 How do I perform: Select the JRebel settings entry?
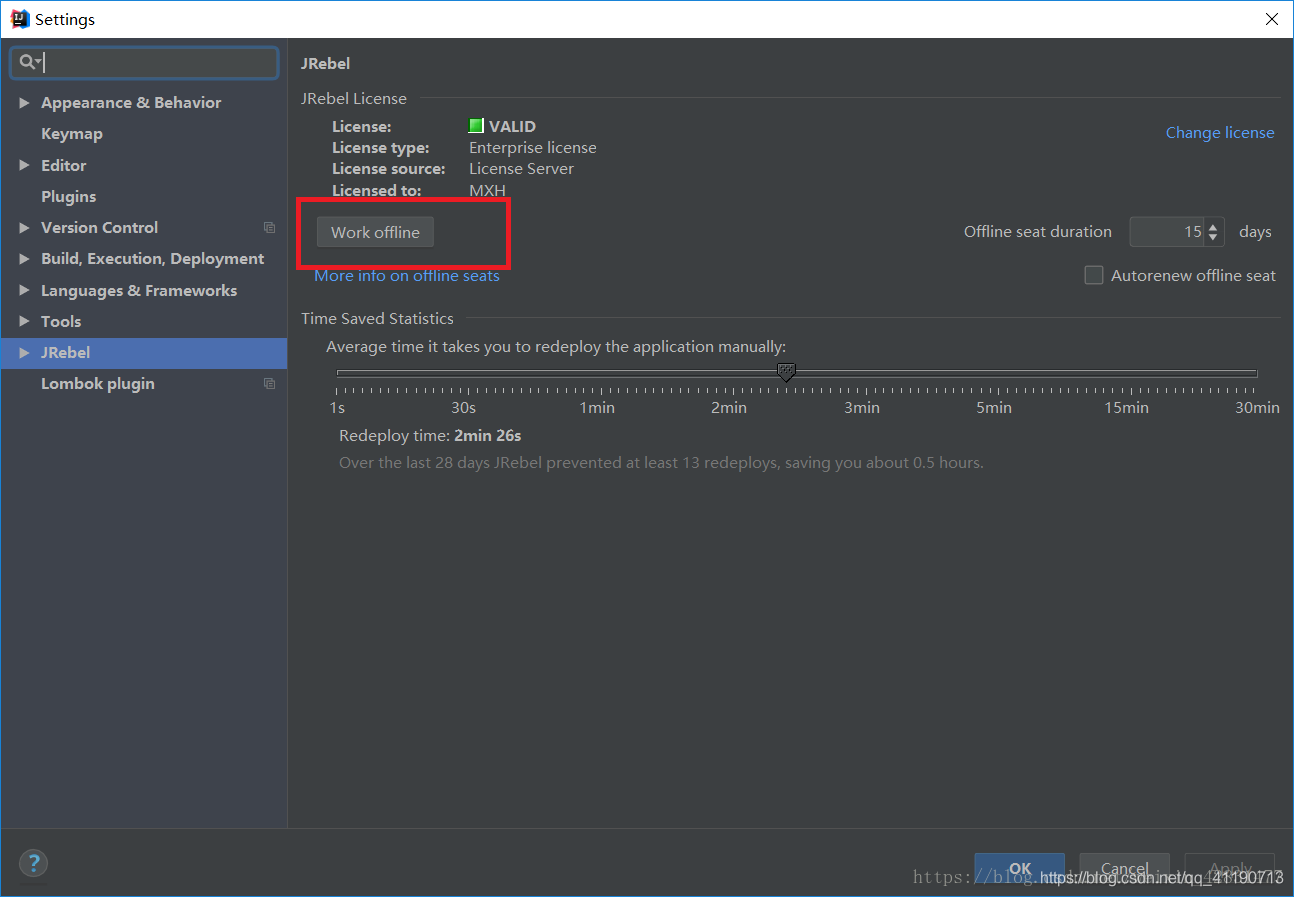tap(144, 353)
